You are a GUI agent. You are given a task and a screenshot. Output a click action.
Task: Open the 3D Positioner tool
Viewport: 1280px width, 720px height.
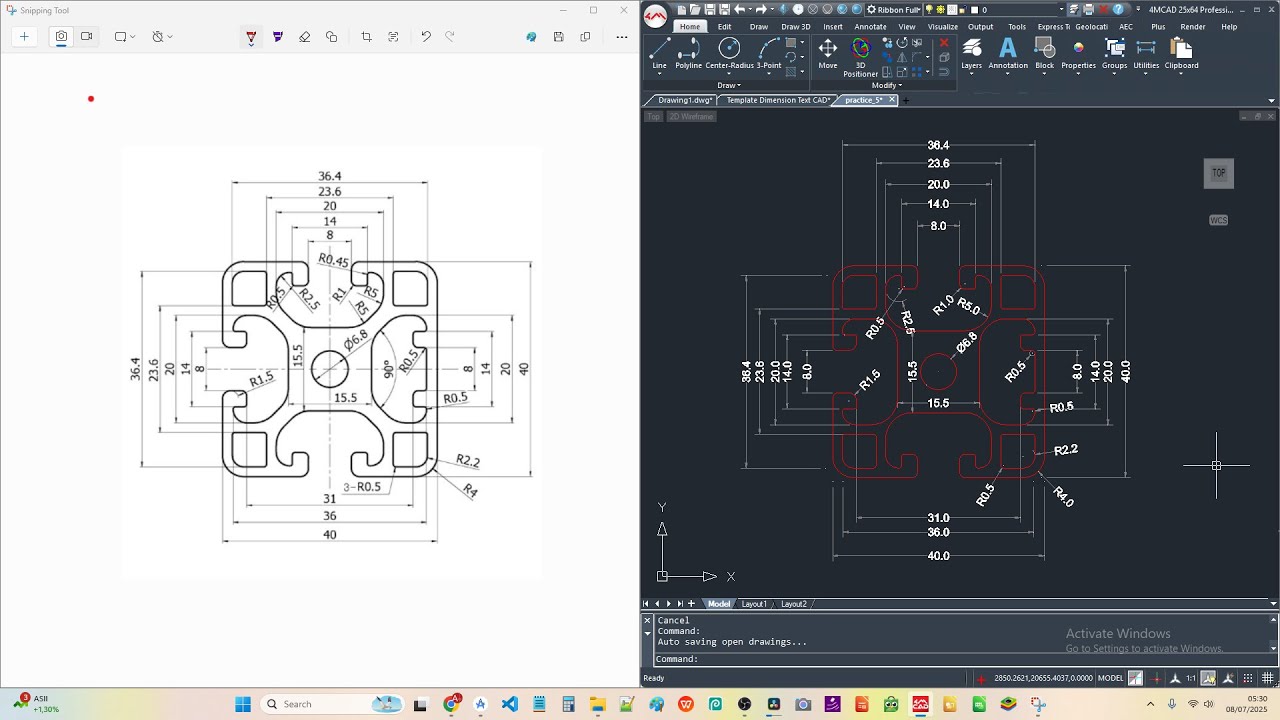(x=861, y=58)
